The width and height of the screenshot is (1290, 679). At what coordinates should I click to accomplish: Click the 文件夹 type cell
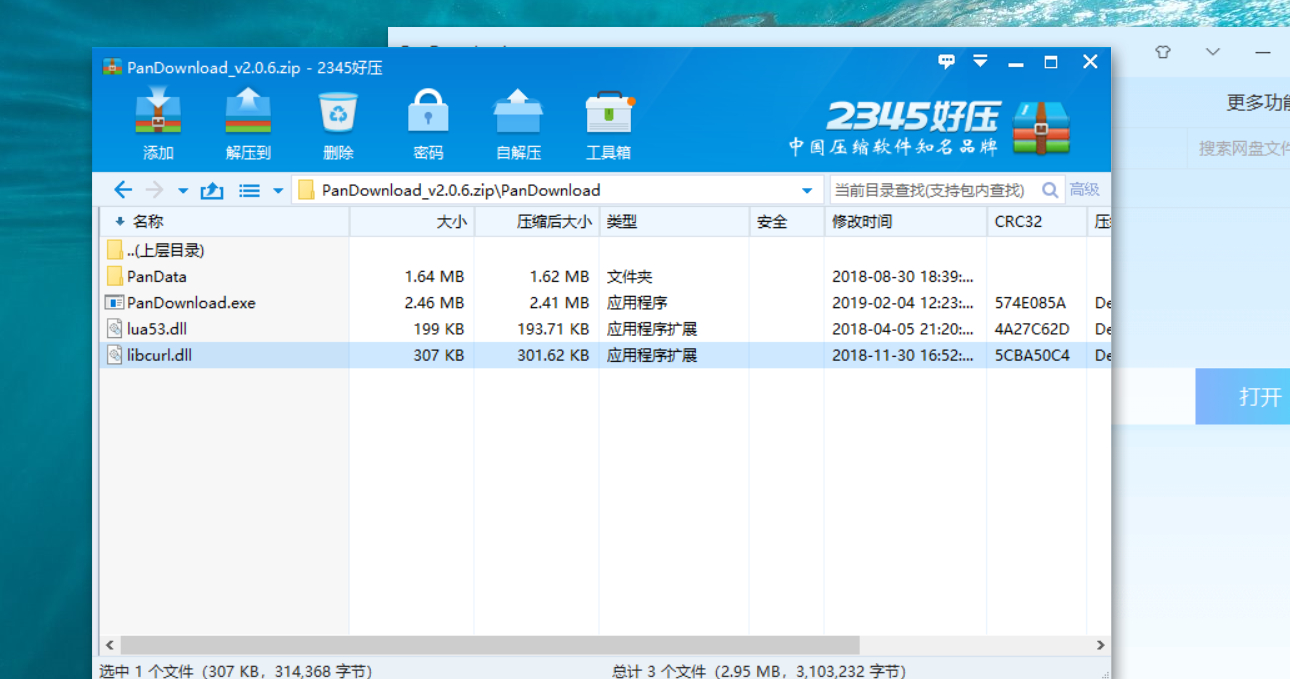coord(629,277)
